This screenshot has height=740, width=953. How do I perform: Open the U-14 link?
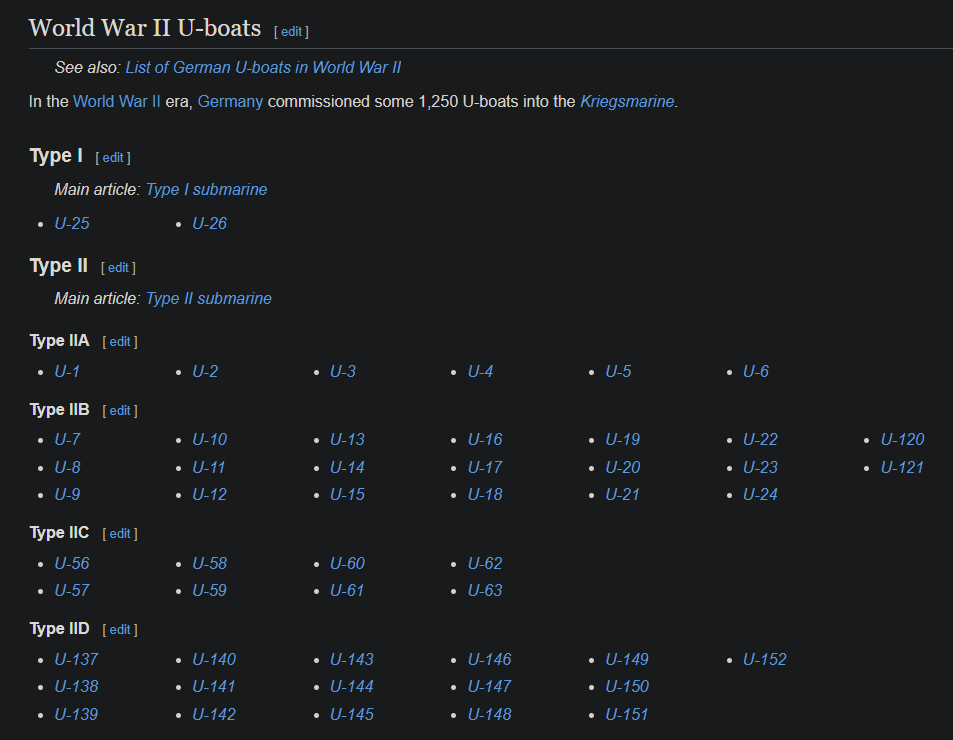tap(348, 468)
